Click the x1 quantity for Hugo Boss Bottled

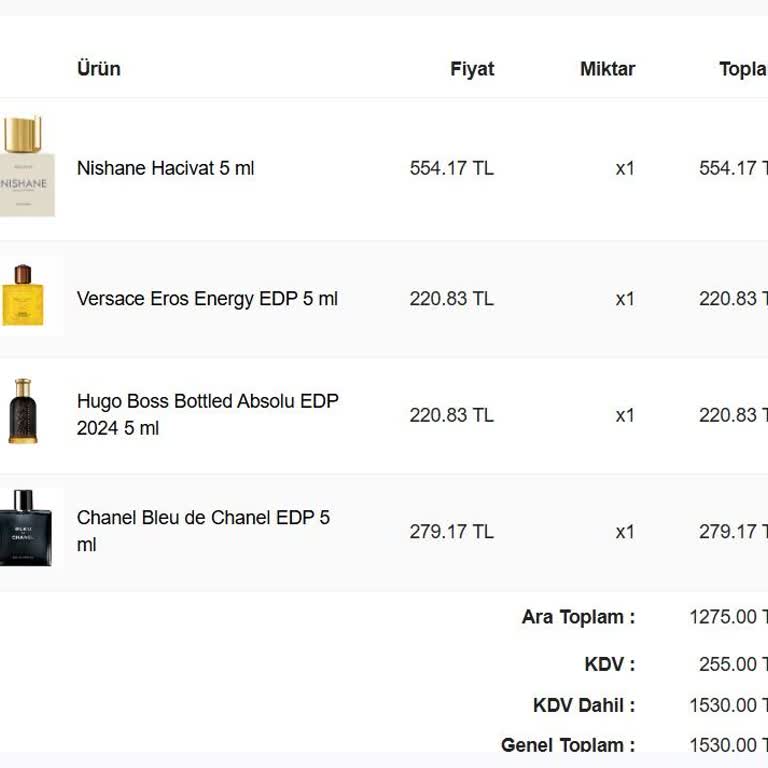pyautogui.click(x=625, y=415)
